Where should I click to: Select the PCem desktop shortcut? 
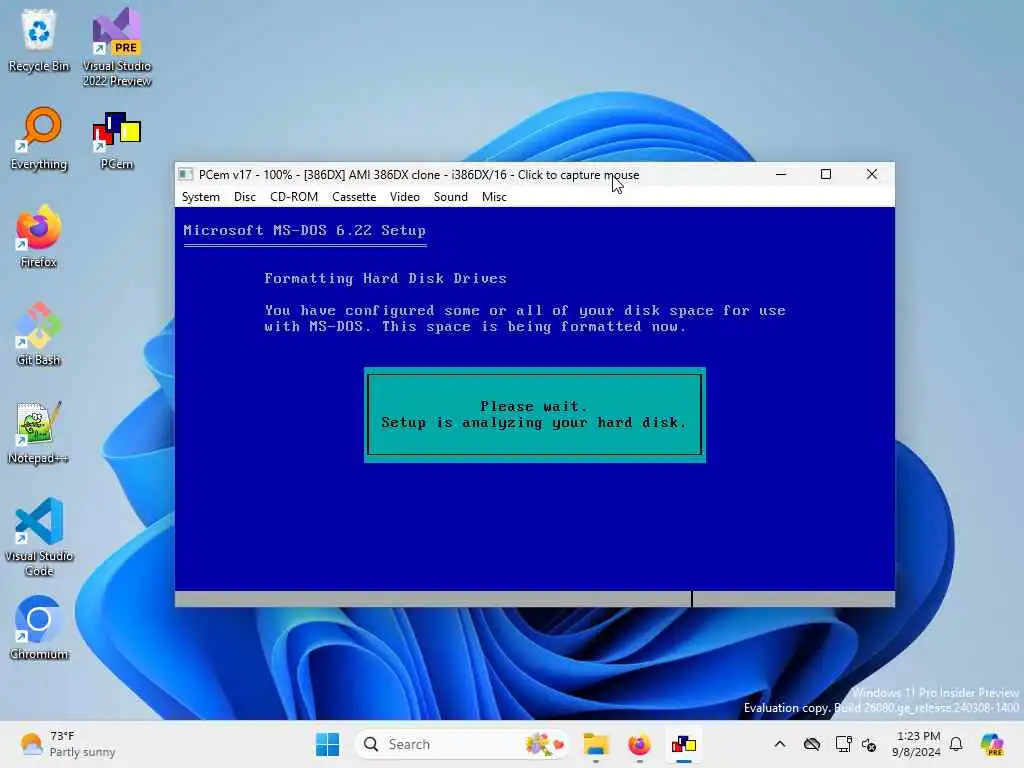(117, 138)
